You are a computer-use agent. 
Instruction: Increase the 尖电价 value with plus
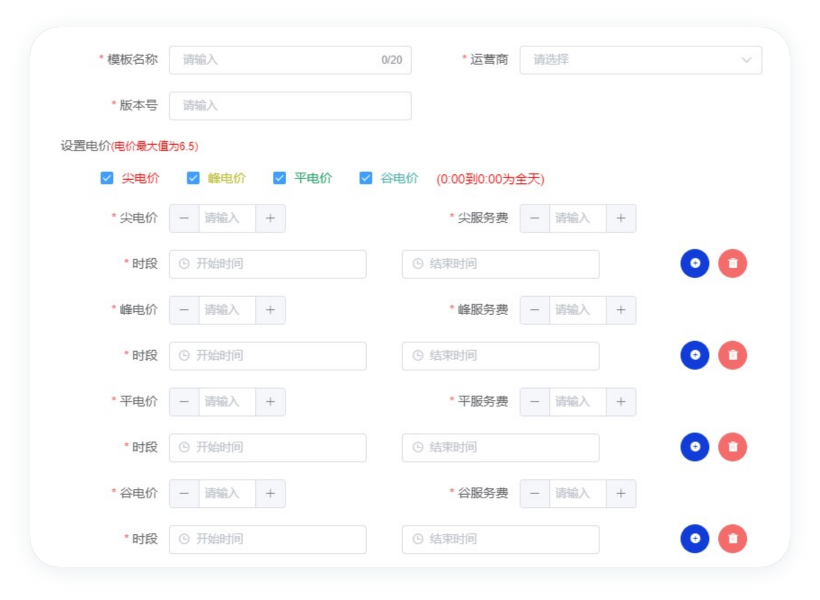point(270,218)
